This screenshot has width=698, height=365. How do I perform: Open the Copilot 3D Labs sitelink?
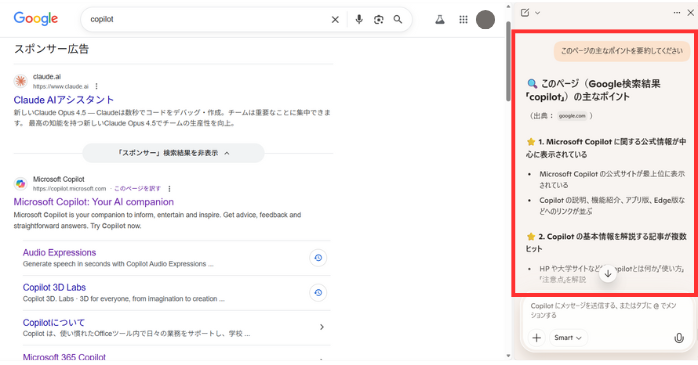click(54, 288)
